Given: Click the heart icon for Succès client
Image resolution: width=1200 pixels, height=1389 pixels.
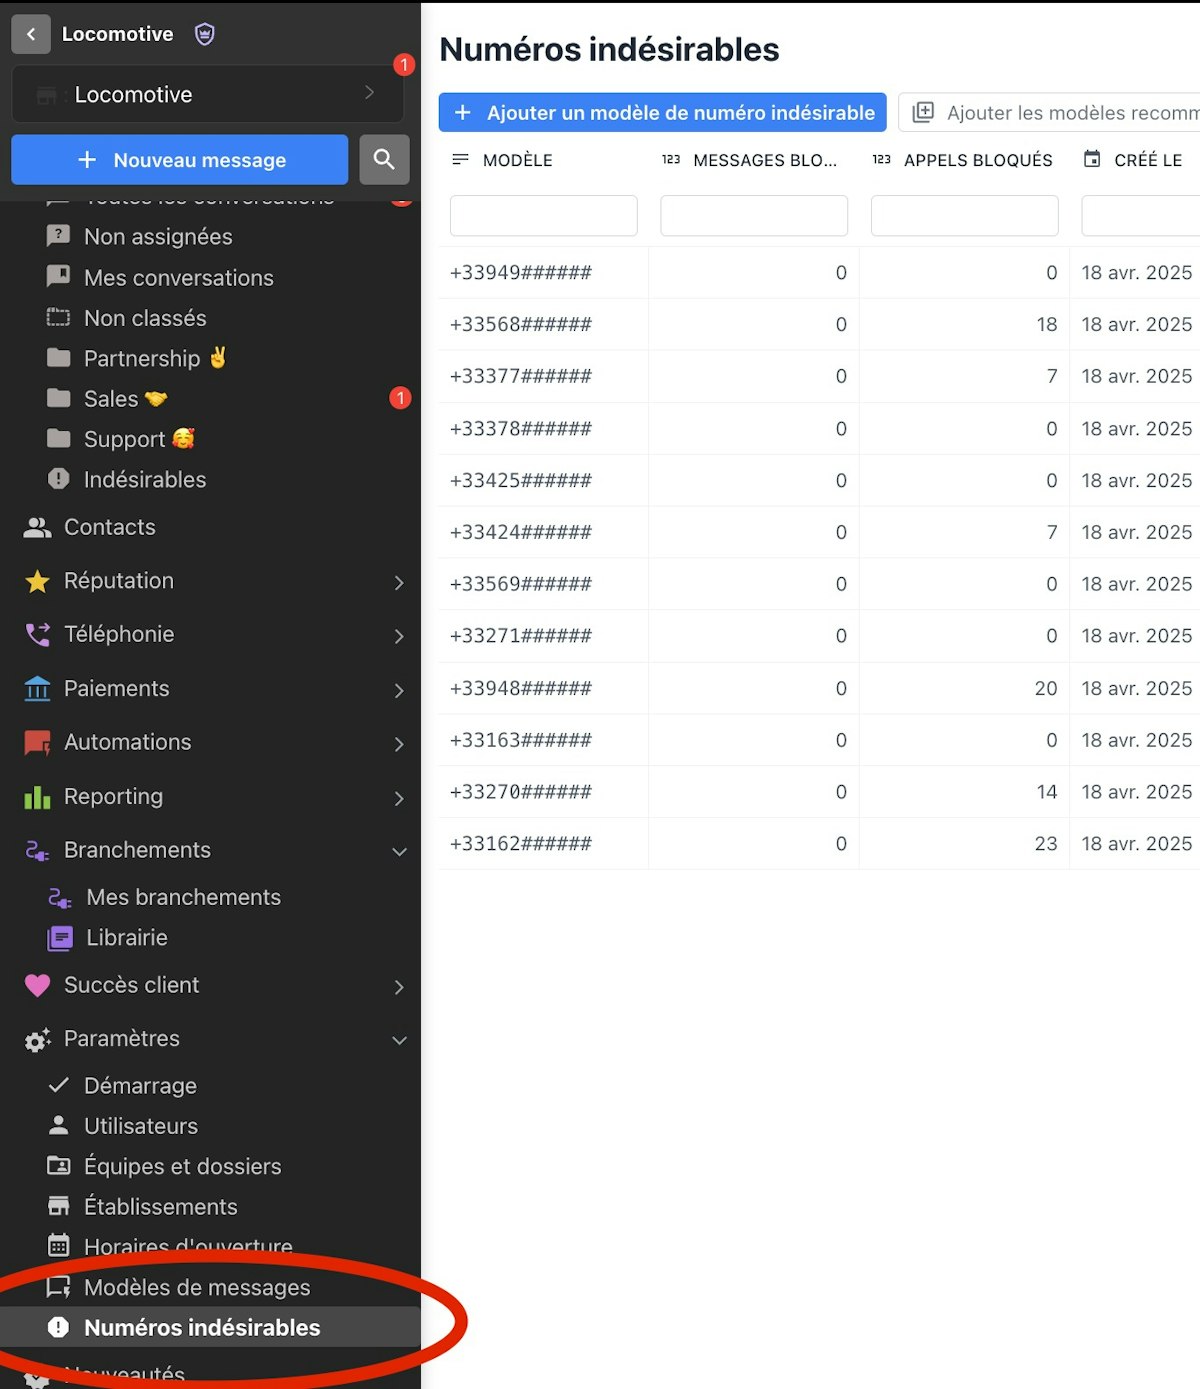Looking at the screenshot, I should (x=37, y=985).
